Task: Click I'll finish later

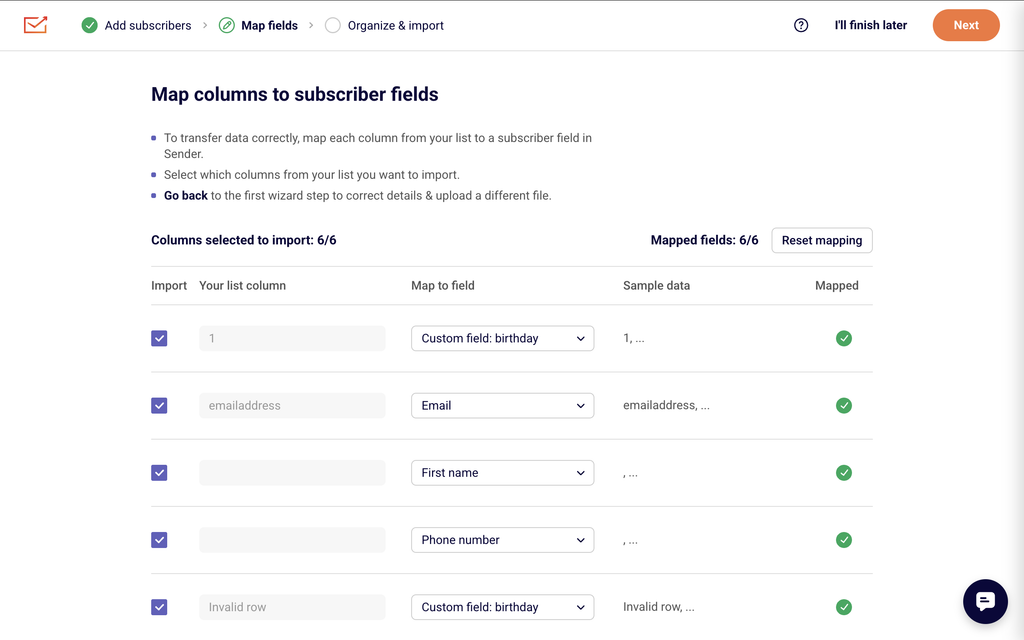Action: 871,25
